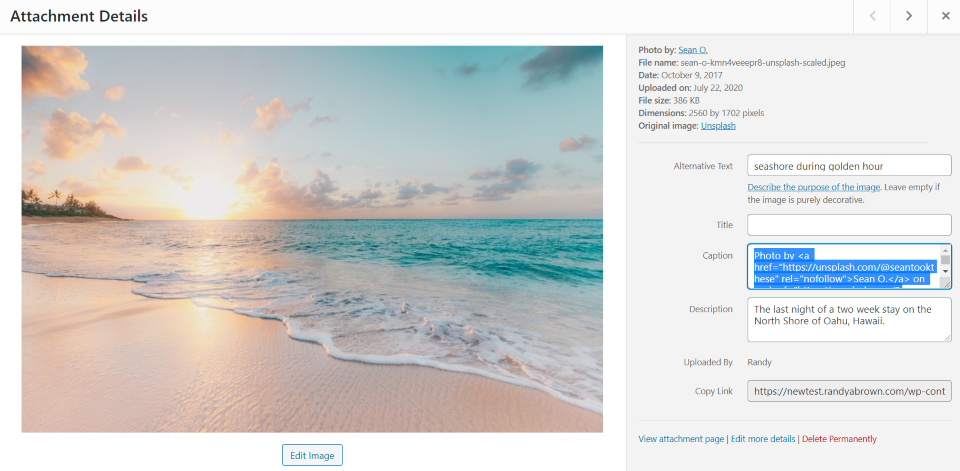Open the View attachment page link
Screen dimensions: 960x471
point(681,439)
